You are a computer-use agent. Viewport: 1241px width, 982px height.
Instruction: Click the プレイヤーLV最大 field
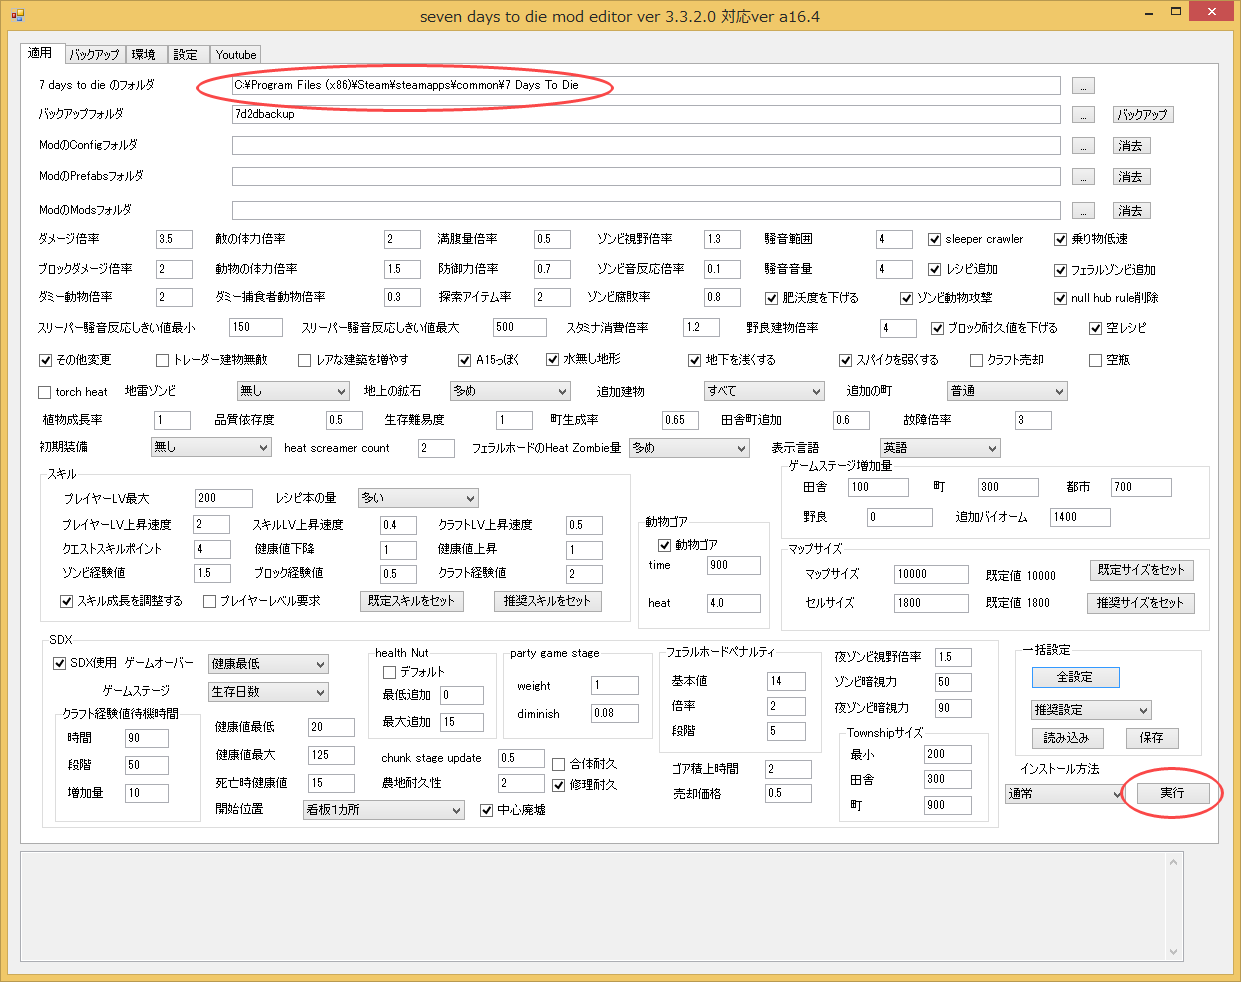[224, 498]
